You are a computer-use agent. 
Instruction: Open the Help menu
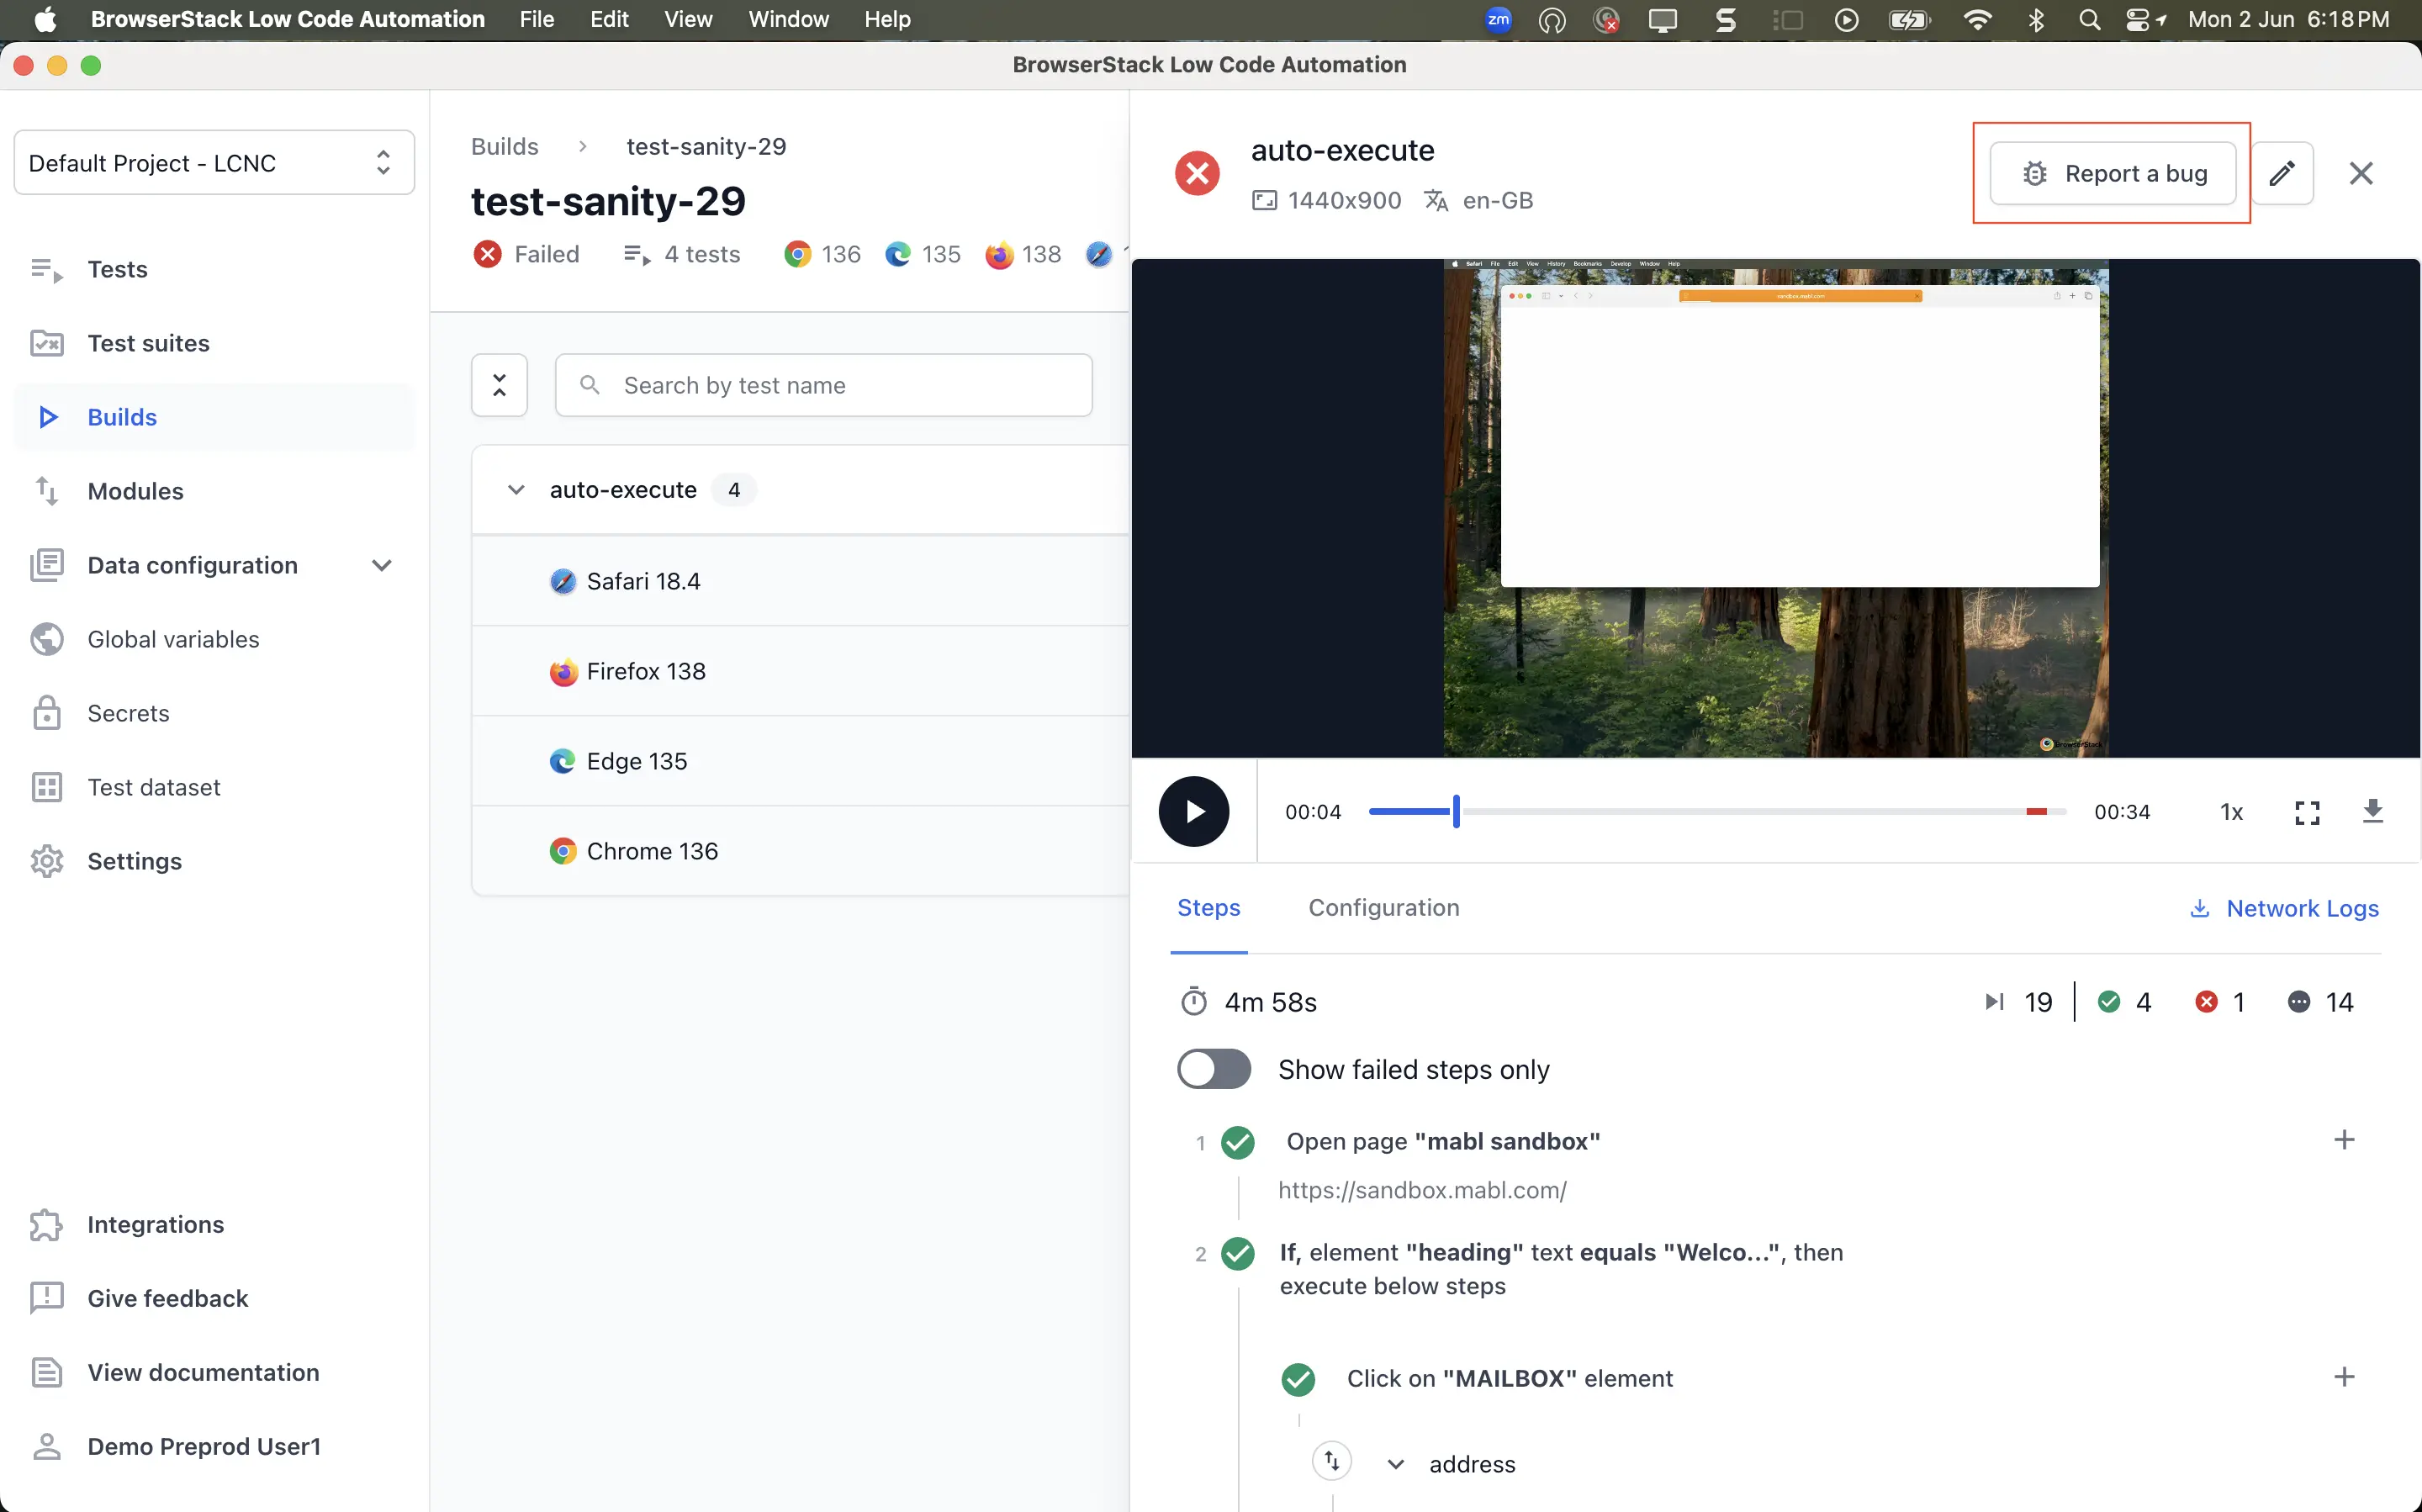point(887,19)
